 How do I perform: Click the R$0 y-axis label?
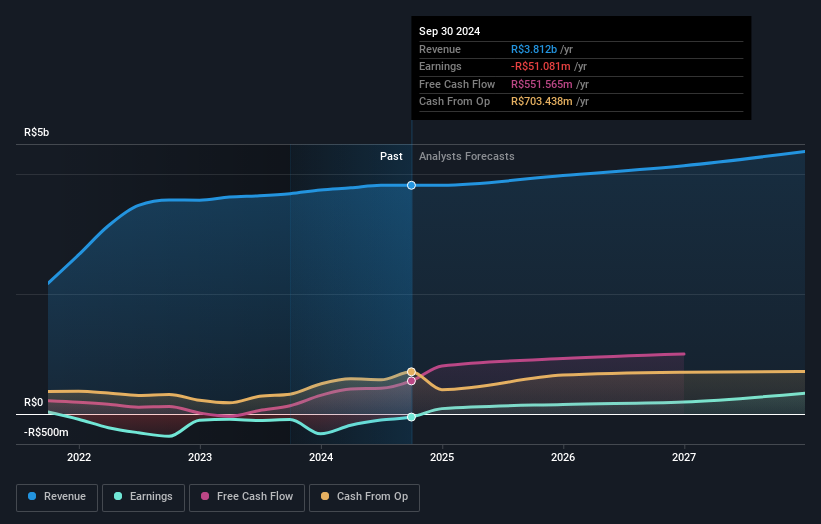(34, 403)
